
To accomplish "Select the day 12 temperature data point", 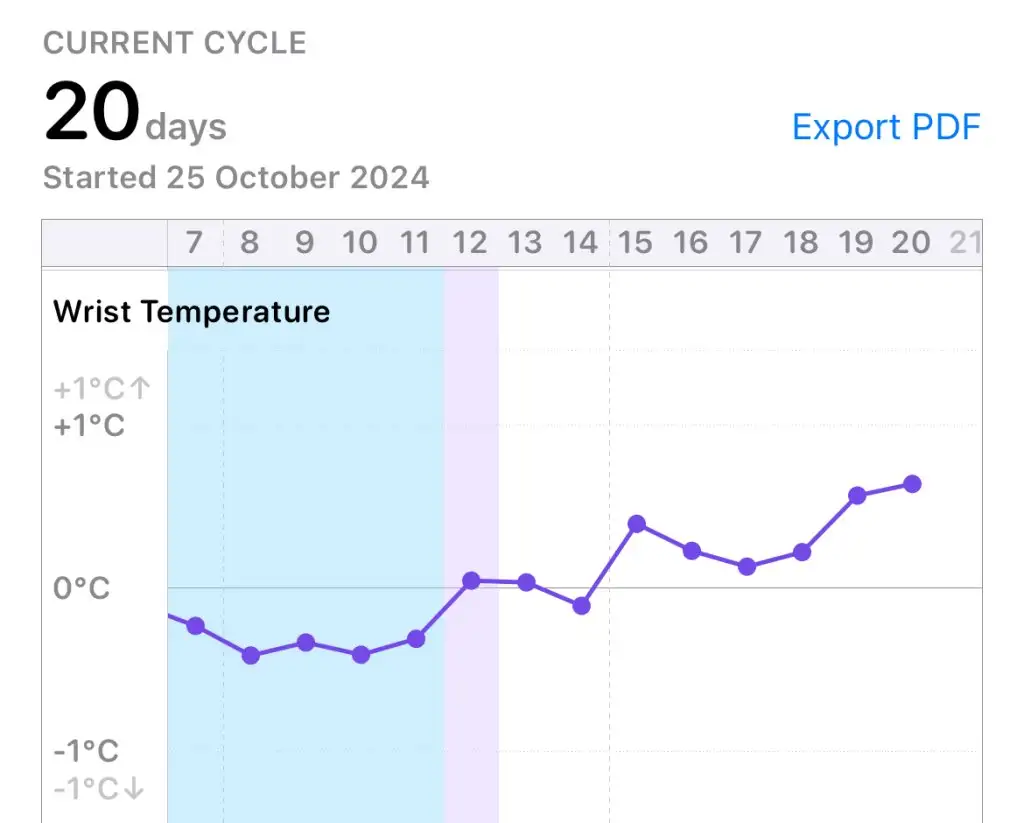I will click(x=472, y=580).
